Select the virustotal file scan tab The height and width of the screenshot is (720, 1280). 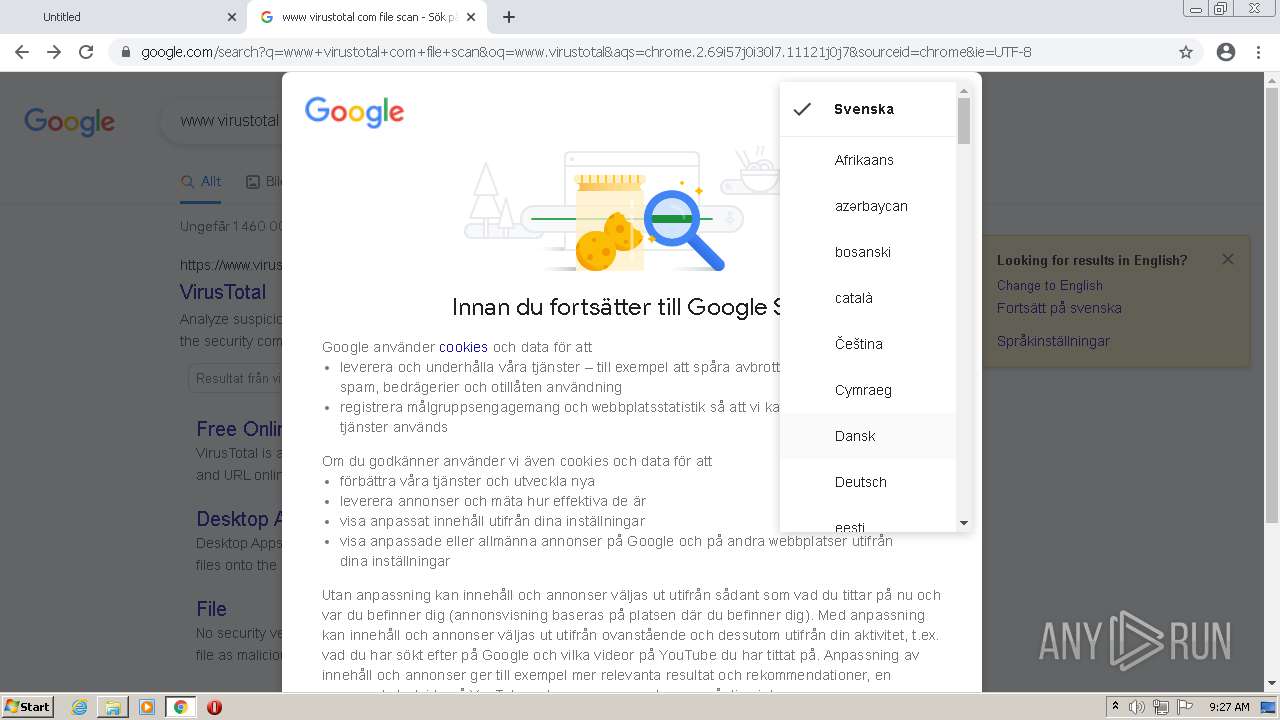(366, 17)
